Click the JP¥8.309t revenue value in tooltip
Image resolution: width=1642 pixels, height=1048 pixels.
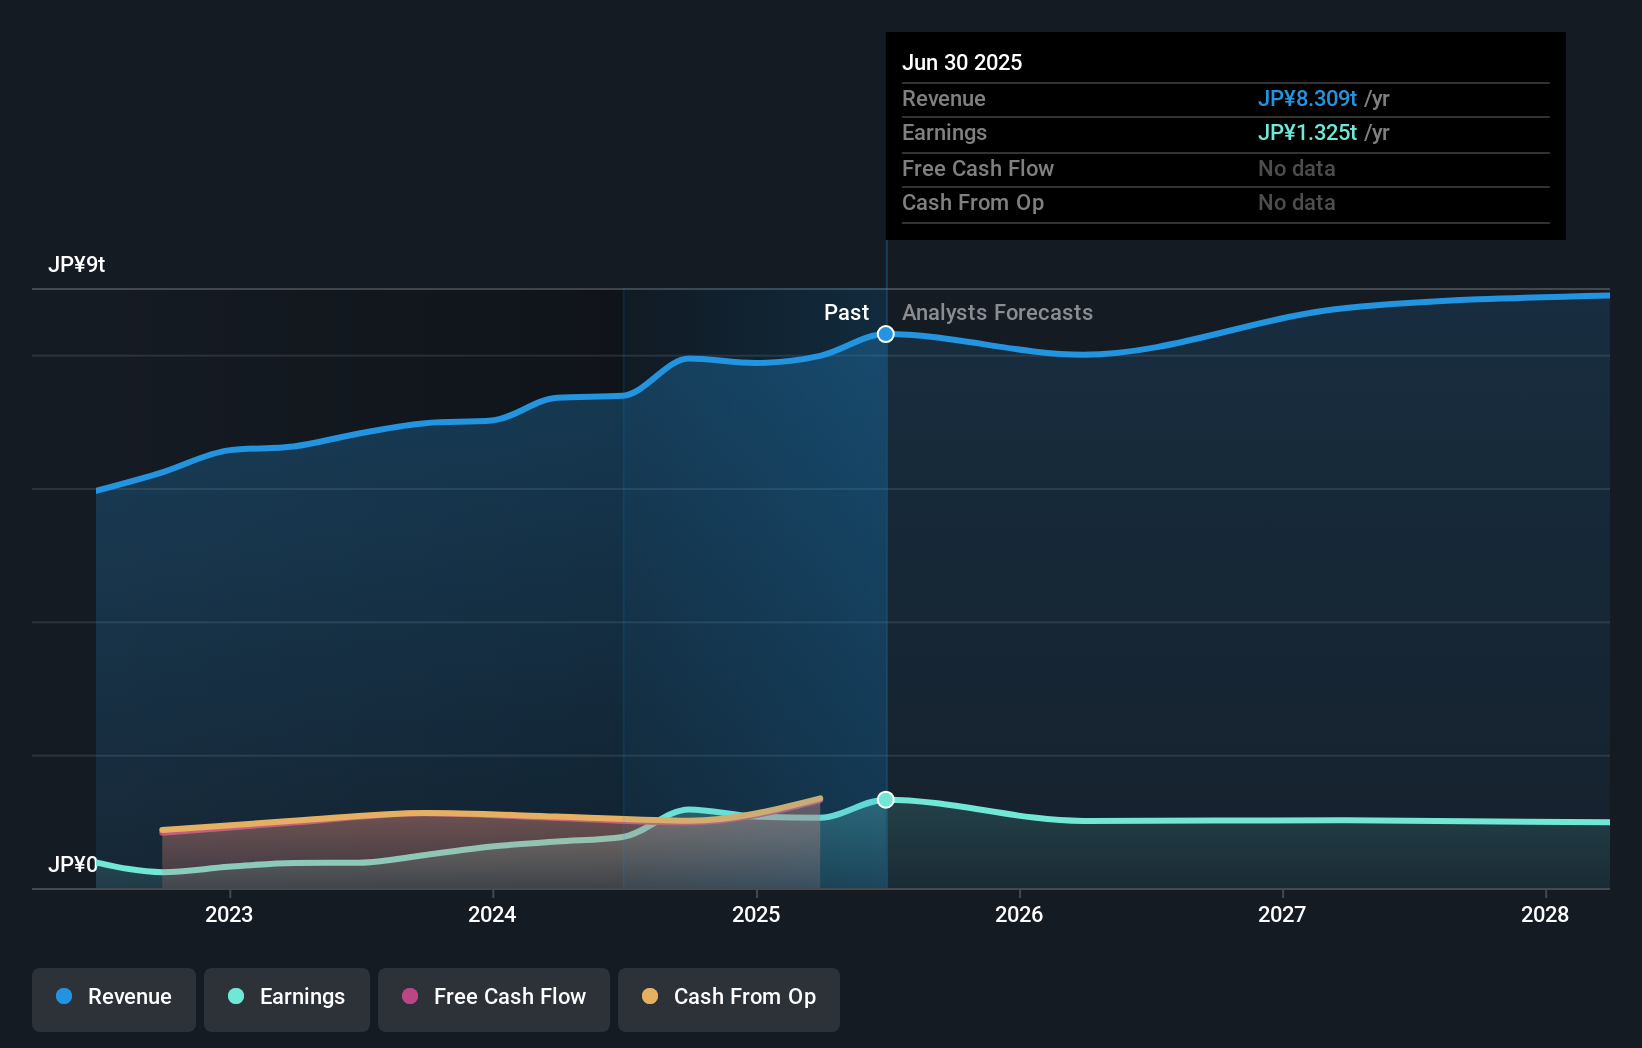(x=1306, y=99)
